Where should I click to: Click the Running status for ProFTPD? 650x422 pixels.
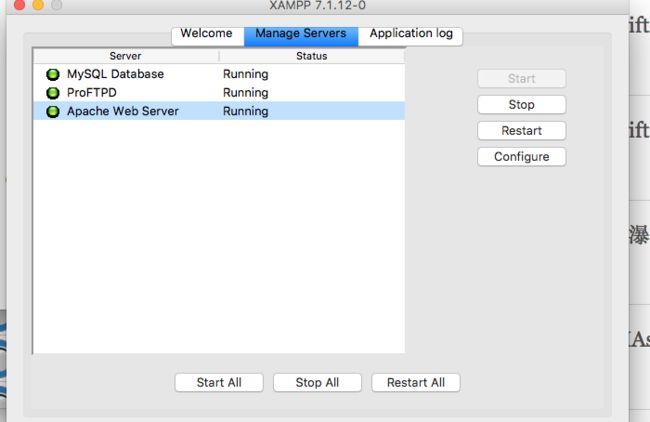coord(246,92)
